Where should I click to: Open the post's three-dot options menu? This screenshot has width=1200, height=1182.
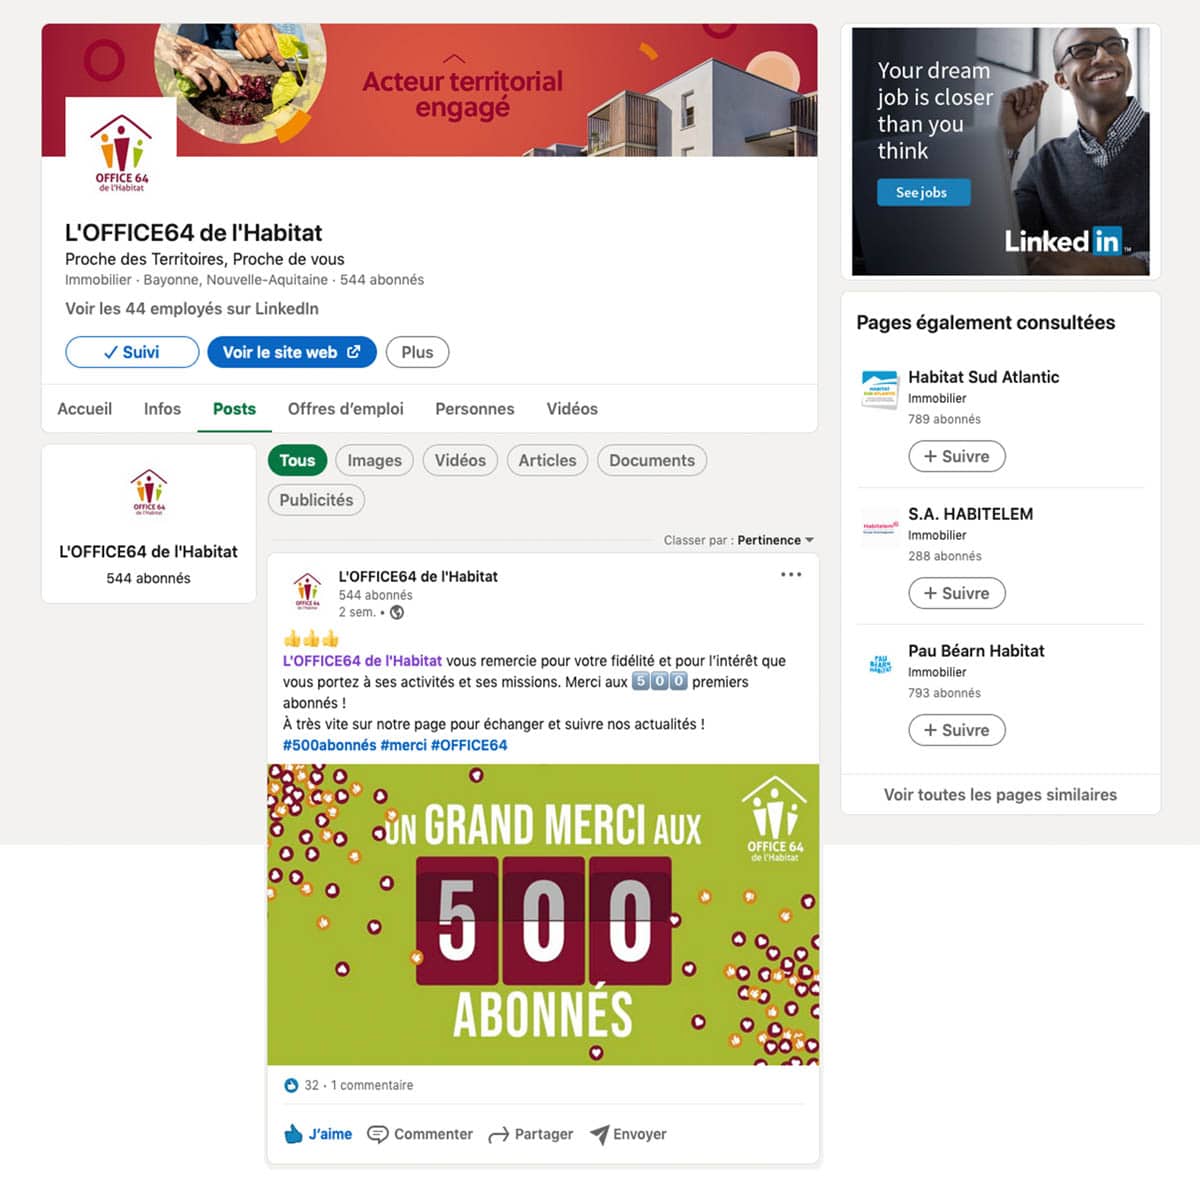791,575
